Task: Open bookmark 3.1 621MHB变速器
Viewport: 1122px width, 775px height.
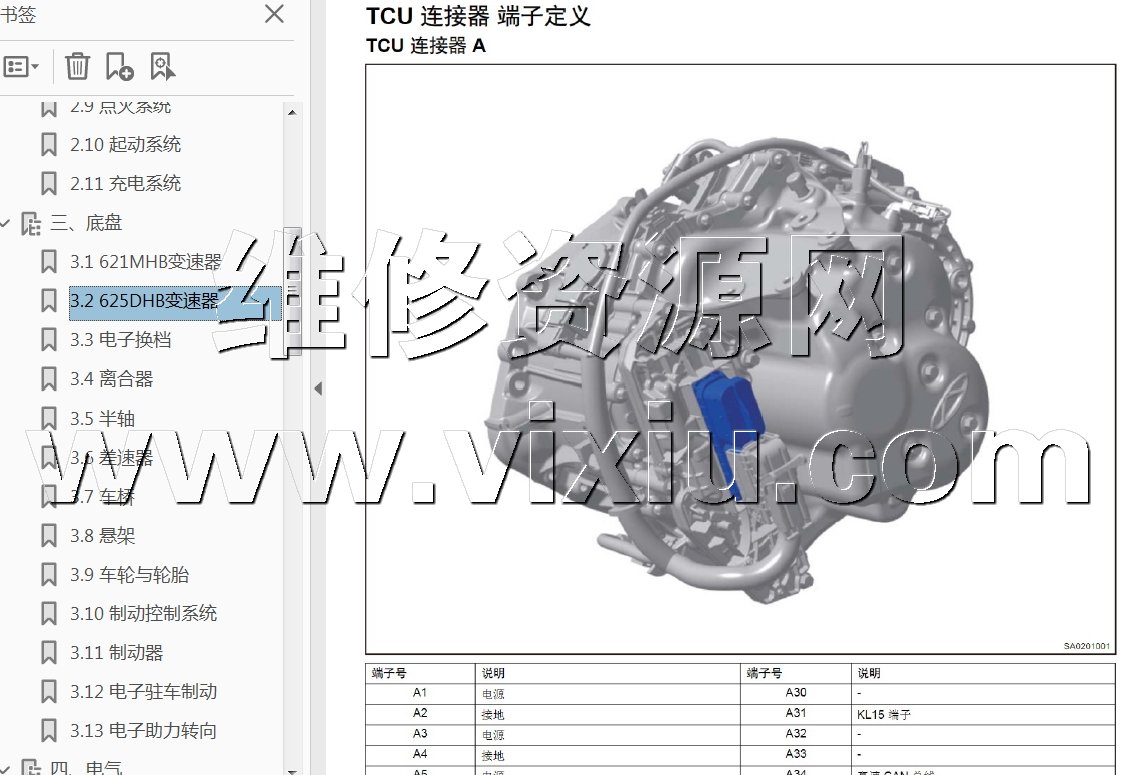Action: click(145, 262)
